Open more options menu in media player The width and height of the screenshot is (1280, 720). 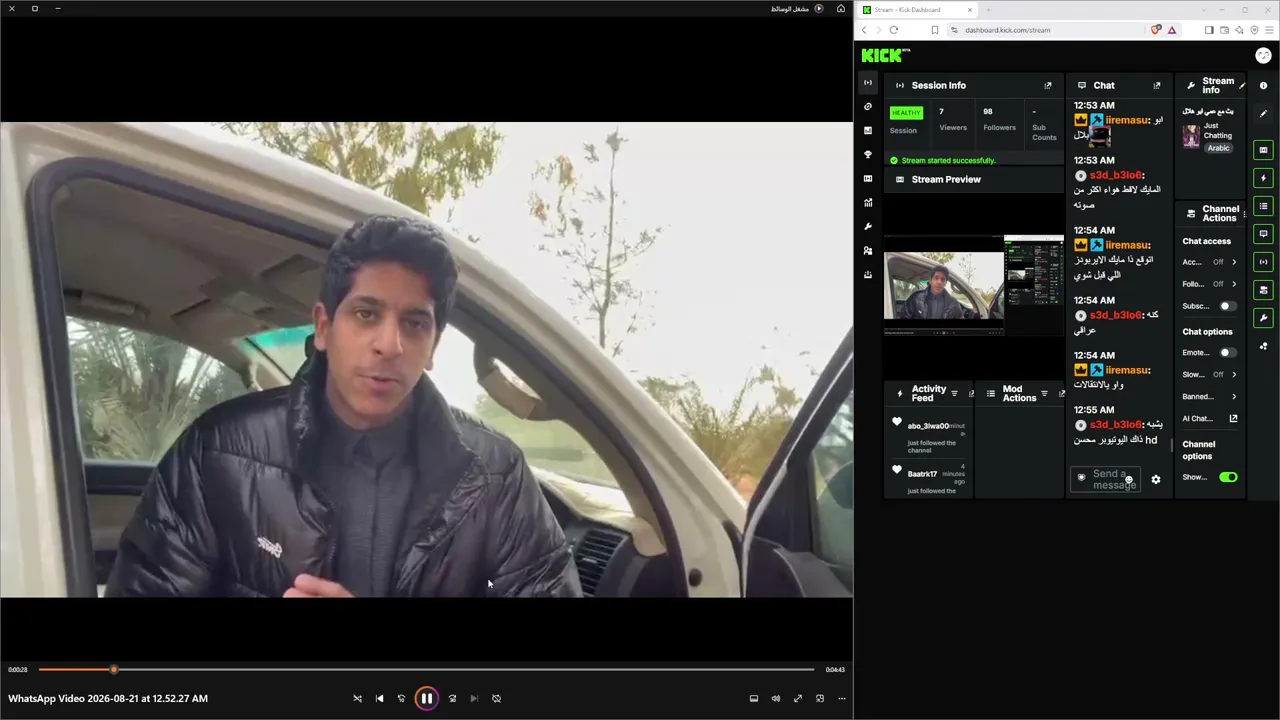click(x=842, y=698)
